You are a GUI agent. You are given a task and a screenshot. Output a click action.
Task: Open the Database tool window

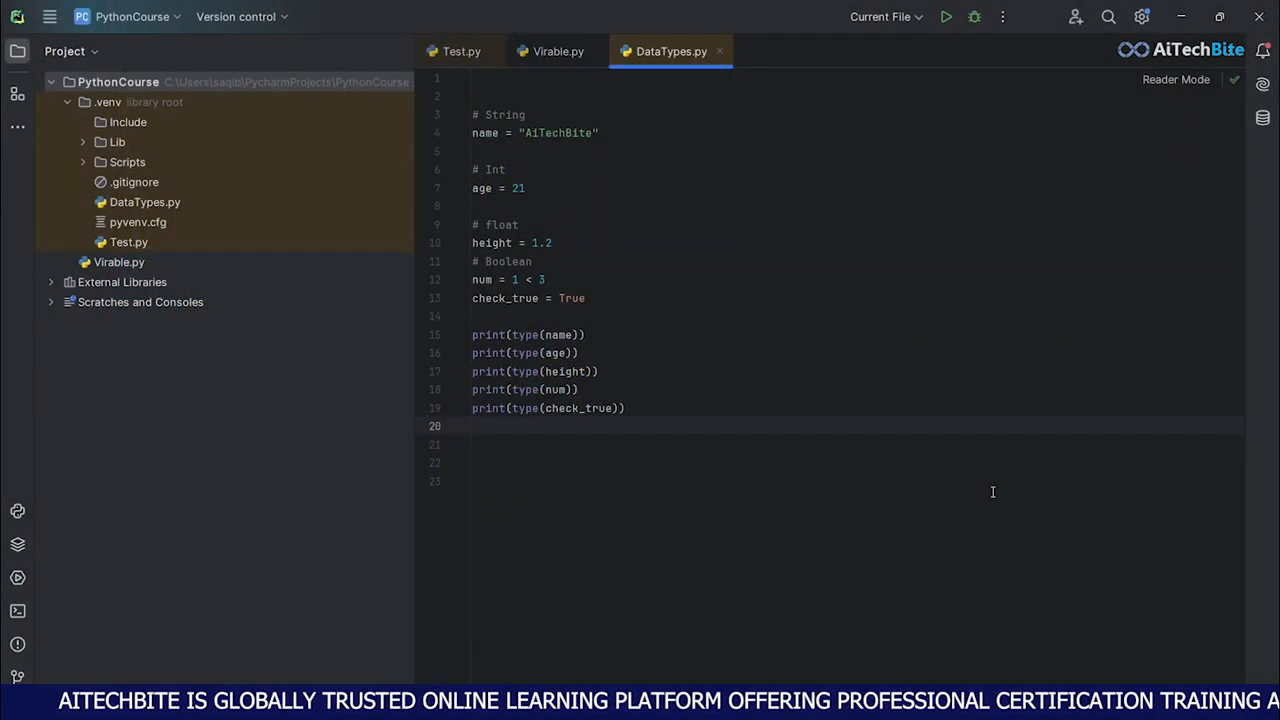click(1263, 118)
